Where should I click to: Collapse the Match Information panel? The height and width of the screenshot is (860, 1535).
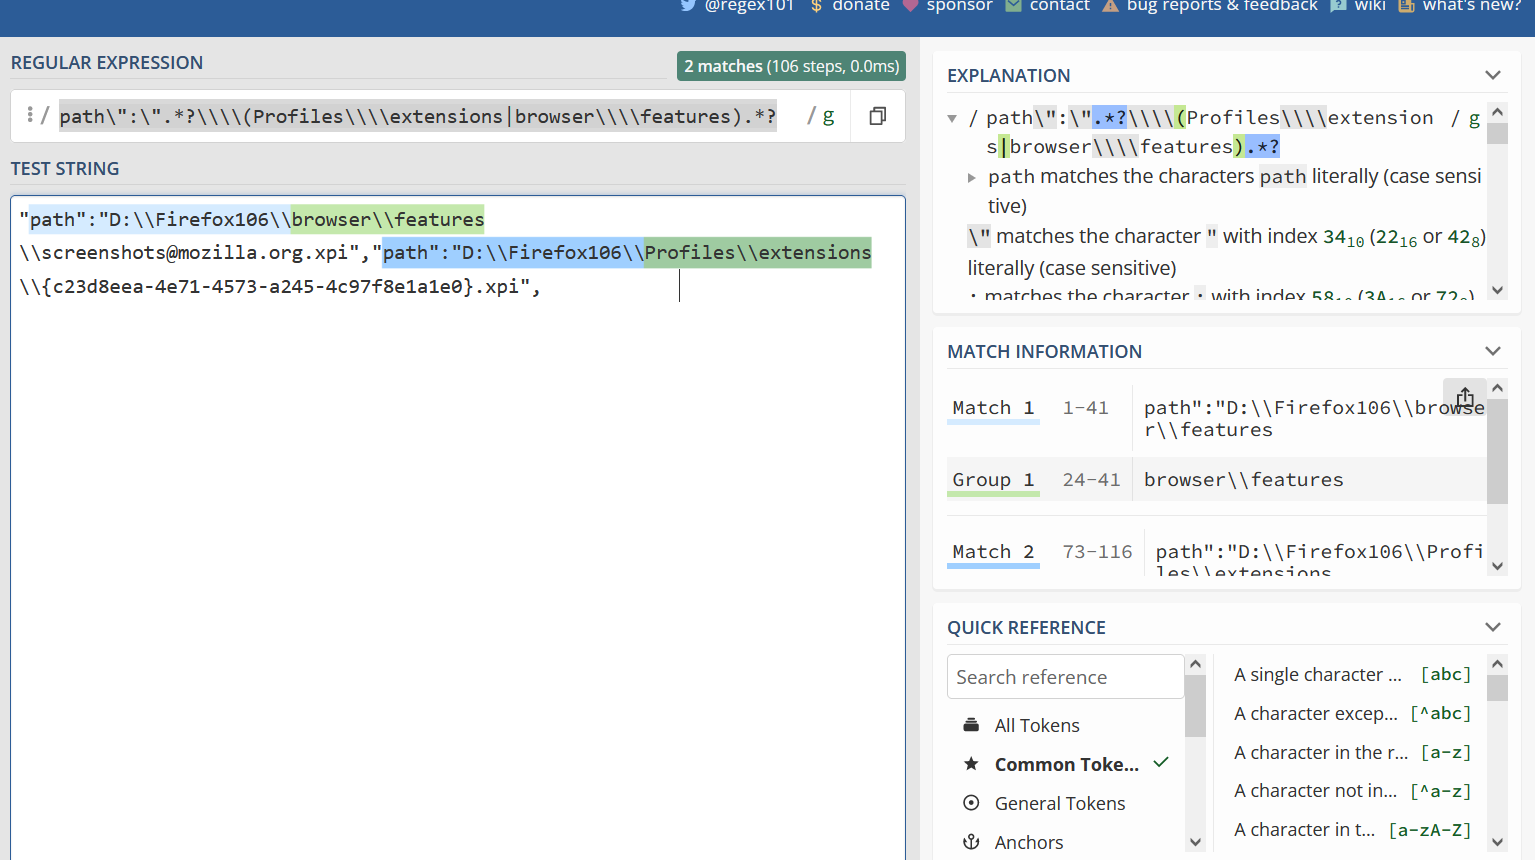point(1493,351)
